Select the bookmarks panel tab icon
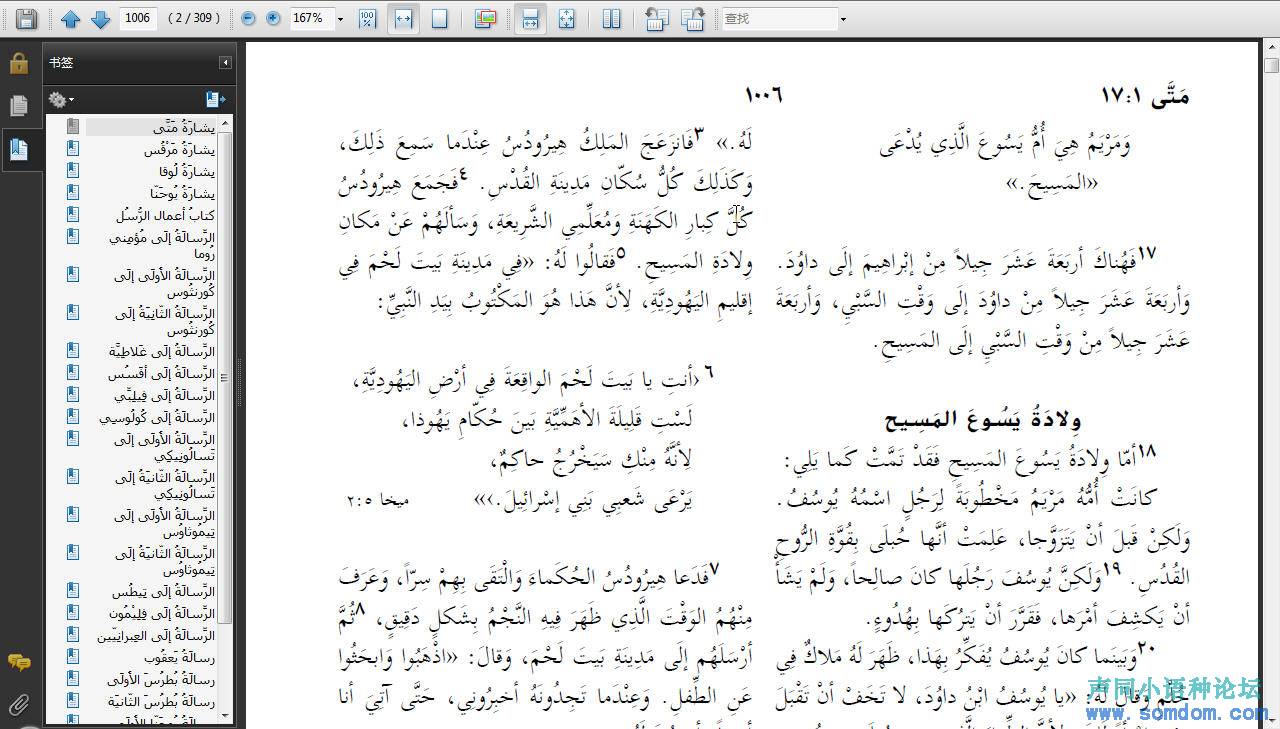1280x729 pixels. pyautogui.click(x=19, y=150)
